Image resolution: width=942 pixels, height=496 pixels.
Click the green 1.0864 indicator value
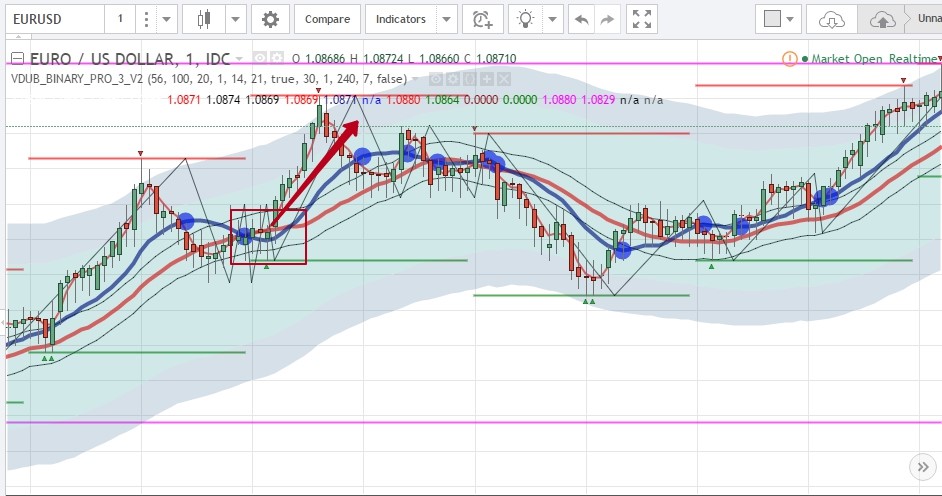coord(442,100)
